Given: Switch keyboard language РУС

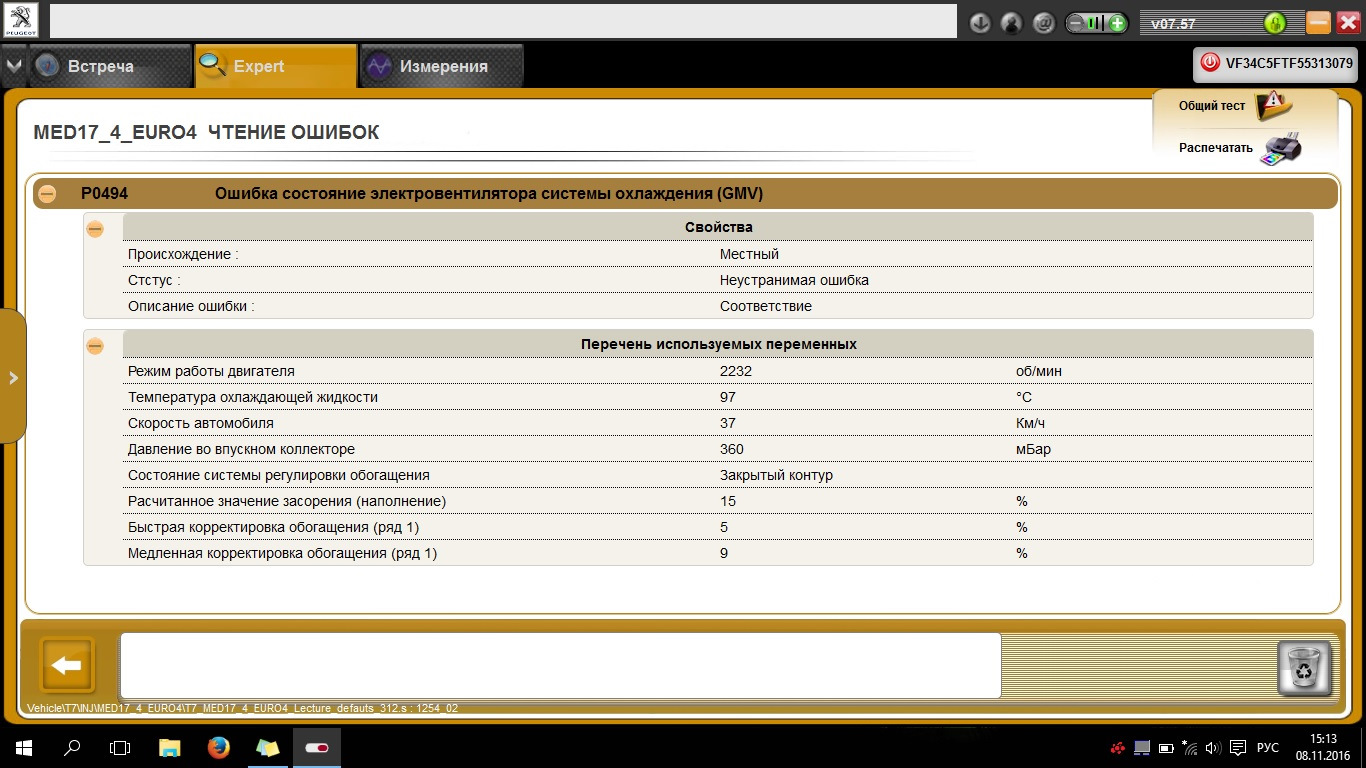Looking at the screenshot, I should tap(1268, 747).
